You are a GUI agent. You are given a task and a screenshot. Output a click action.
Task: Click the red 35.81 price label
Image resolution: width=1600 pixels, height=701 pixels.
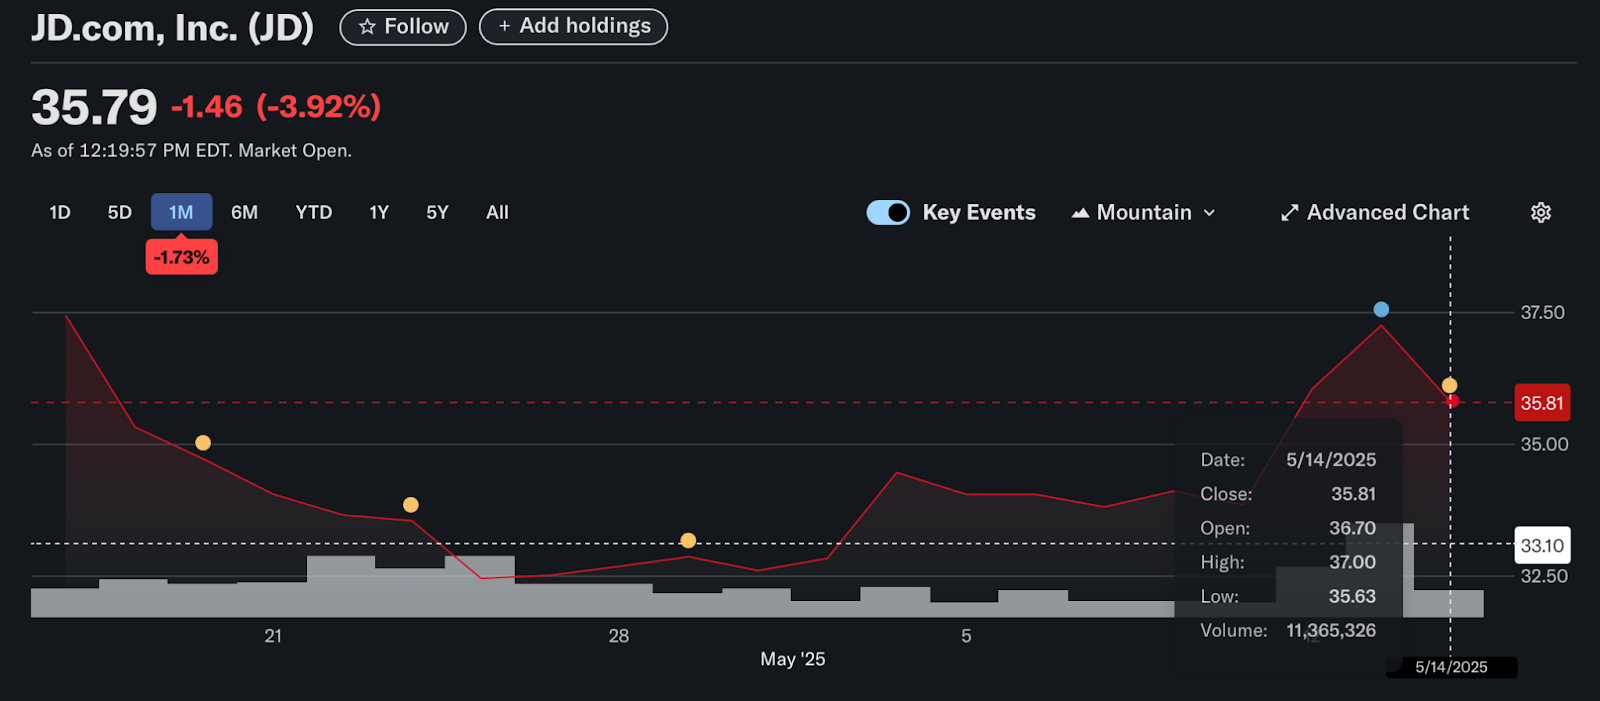1542,403
